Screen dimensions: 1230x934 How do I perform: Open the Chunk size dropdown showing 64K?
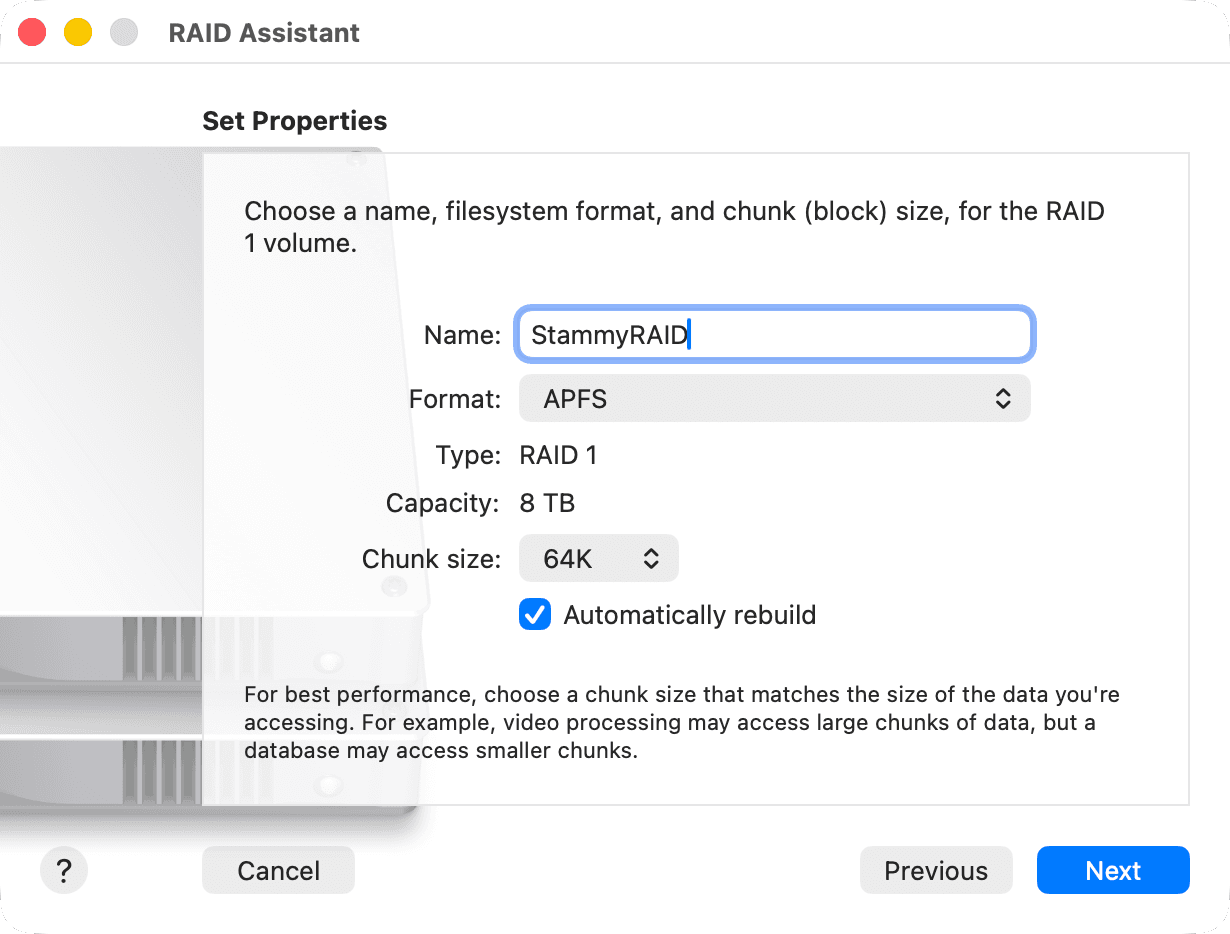click(598, 558)
